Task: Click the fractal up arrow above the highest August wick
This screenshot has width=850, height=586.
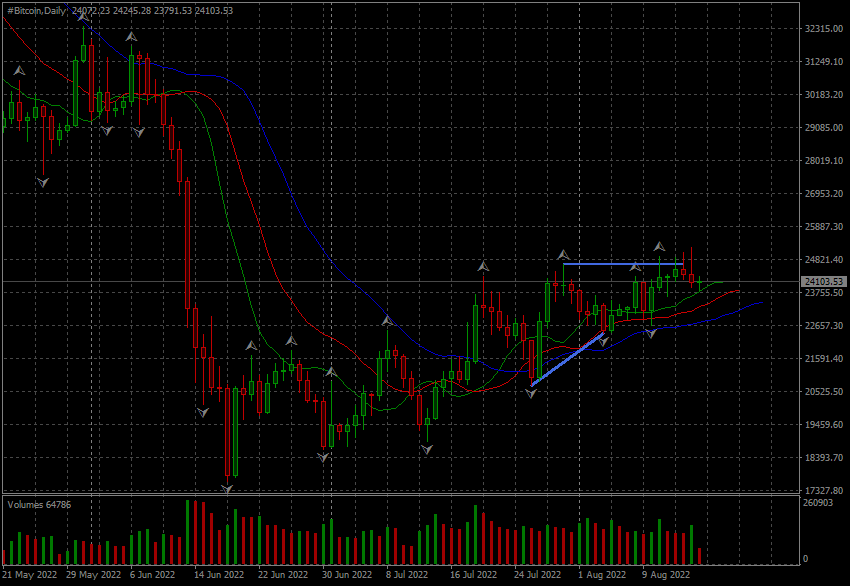Action: click(x=659, y=246)
